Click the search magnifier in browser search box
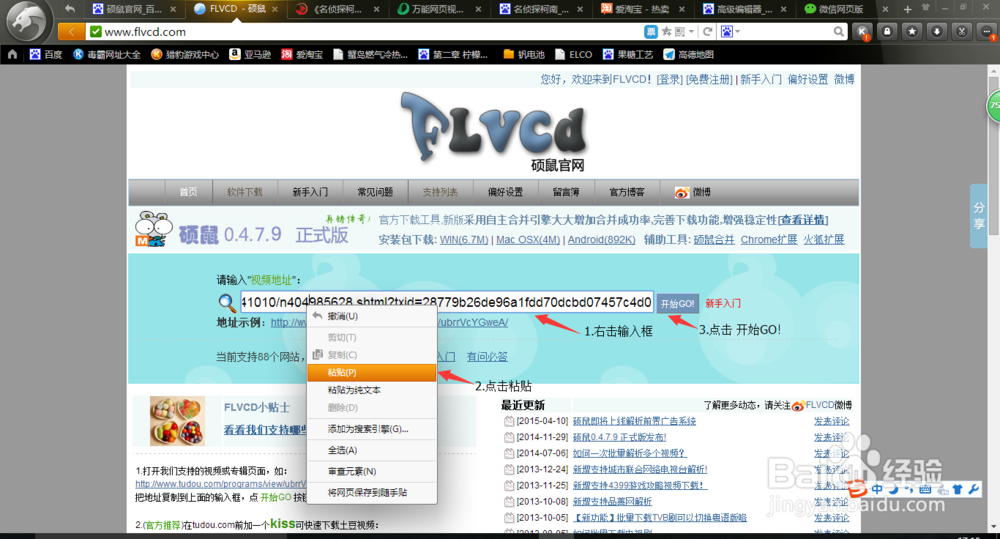Image resolution: width=1000 pixels, height=539 pixels. coord(839,31)
